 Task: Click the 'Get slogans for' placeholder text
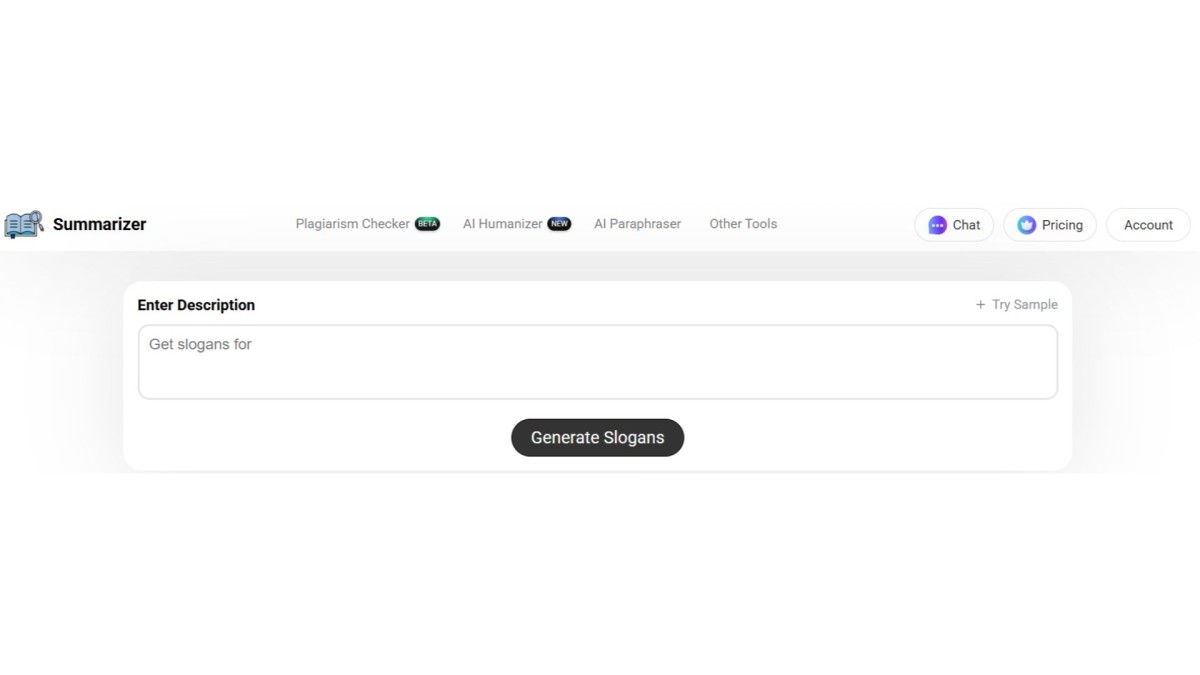pos(200,344)
